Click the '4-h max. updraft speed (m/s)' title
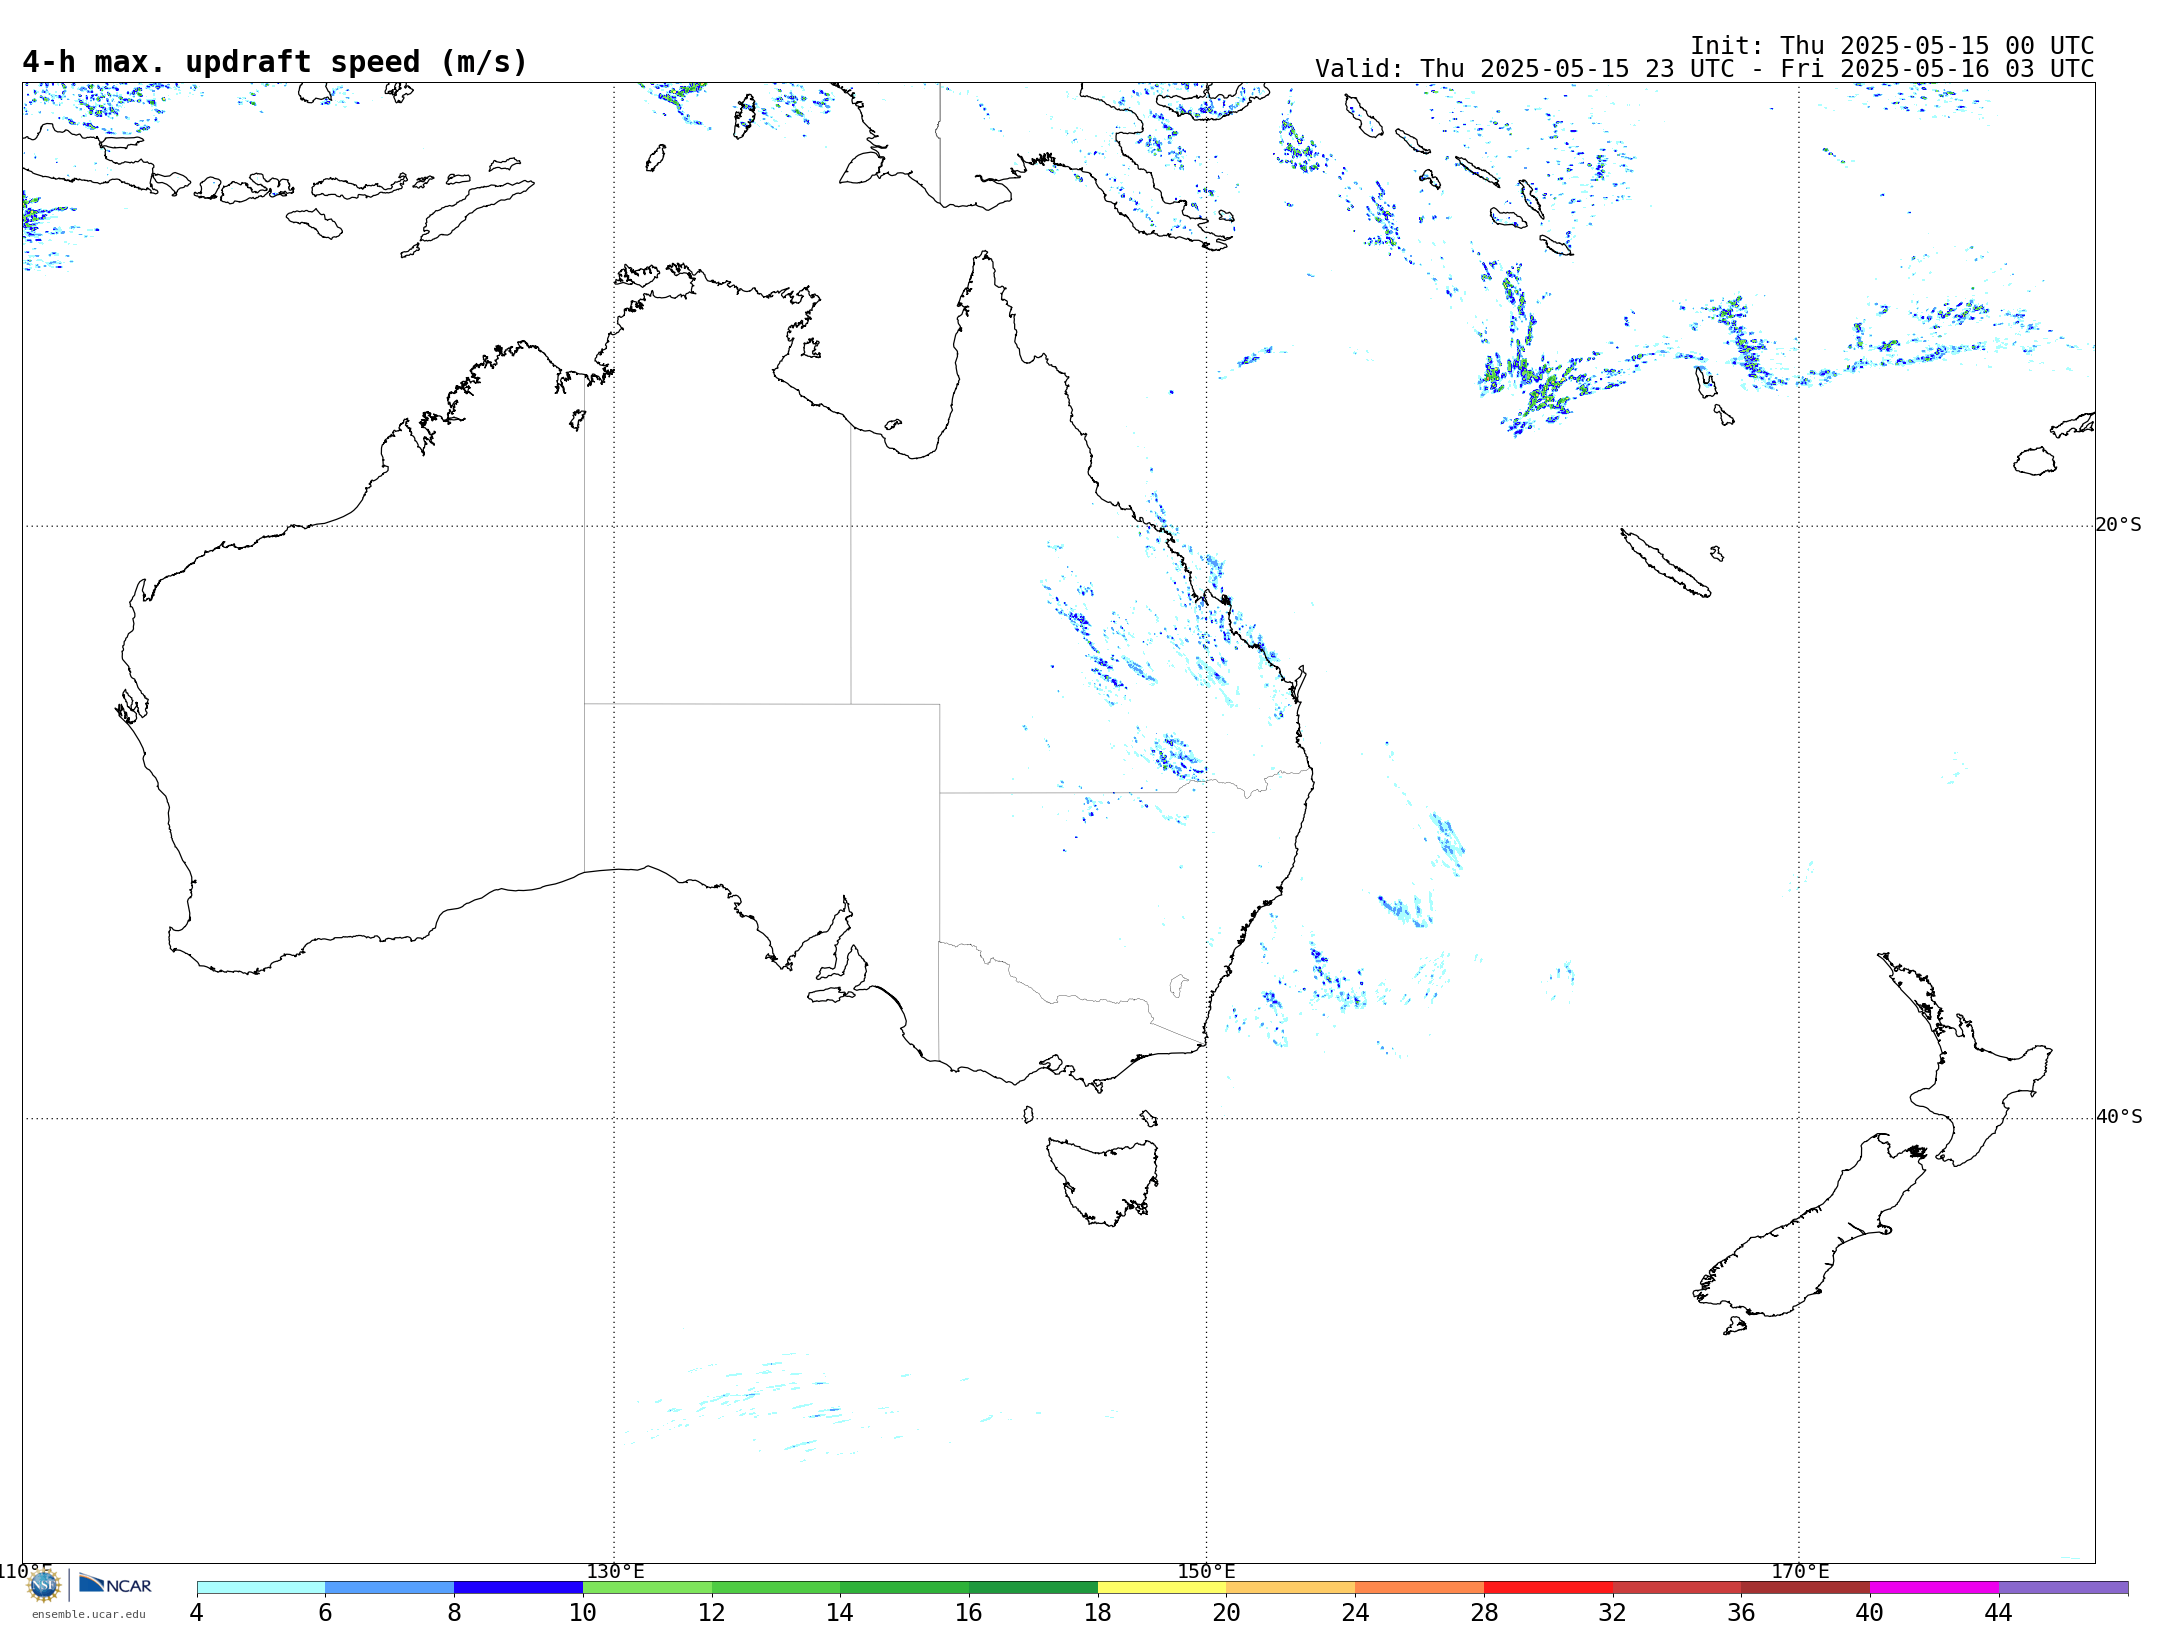This screenshot has height=1626, width=2160. 275,62
